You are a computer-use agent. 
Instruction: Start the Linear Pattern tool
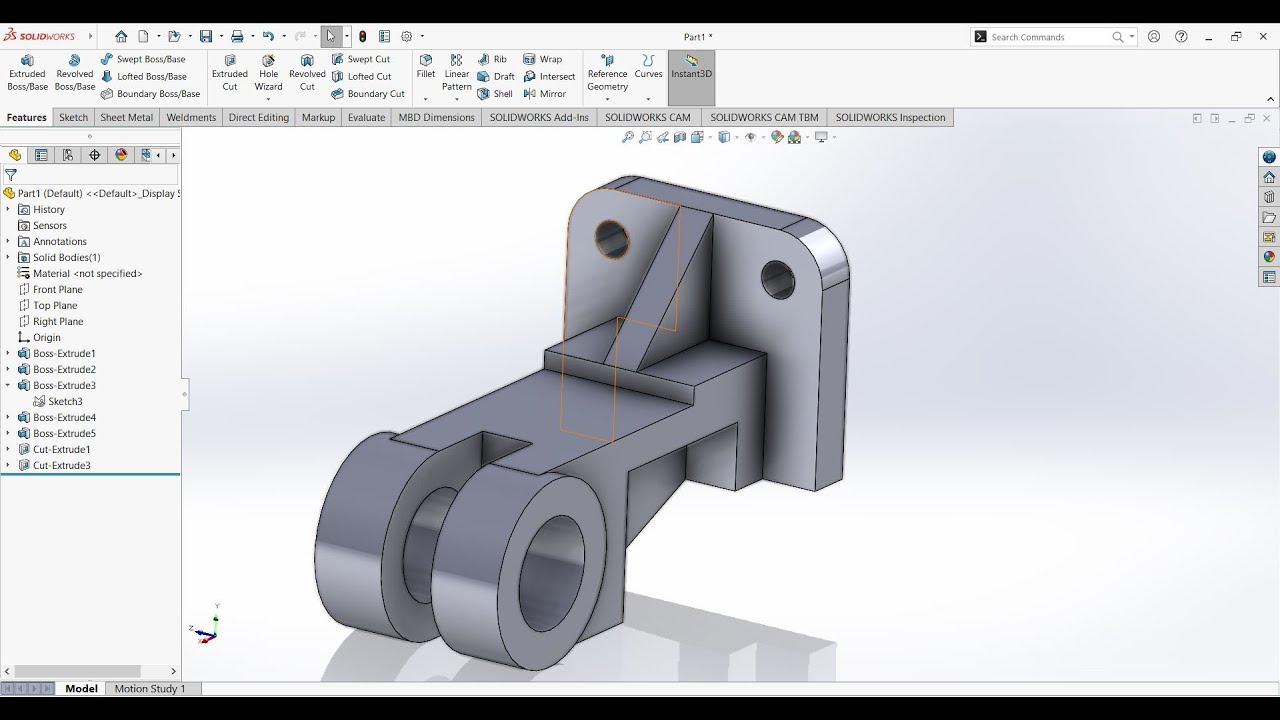click(456, 73)
